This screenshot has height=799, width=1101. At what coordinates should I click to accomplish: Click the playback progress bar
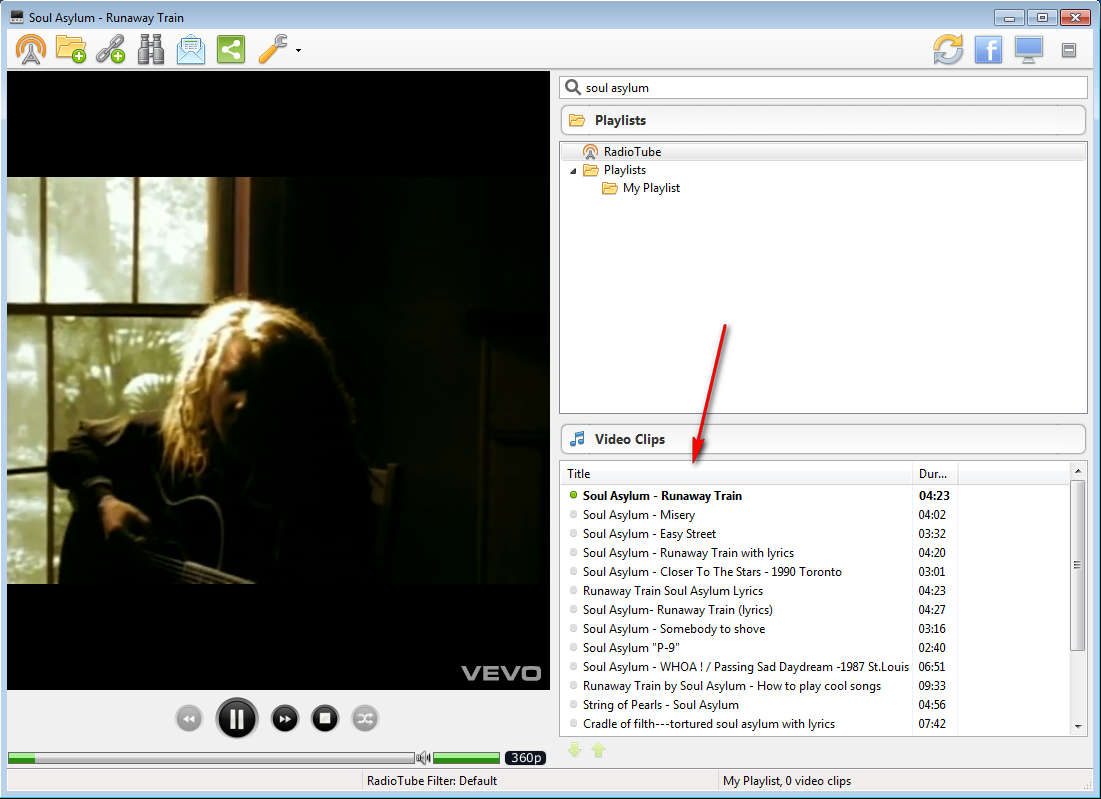click(x=211, y=758)
